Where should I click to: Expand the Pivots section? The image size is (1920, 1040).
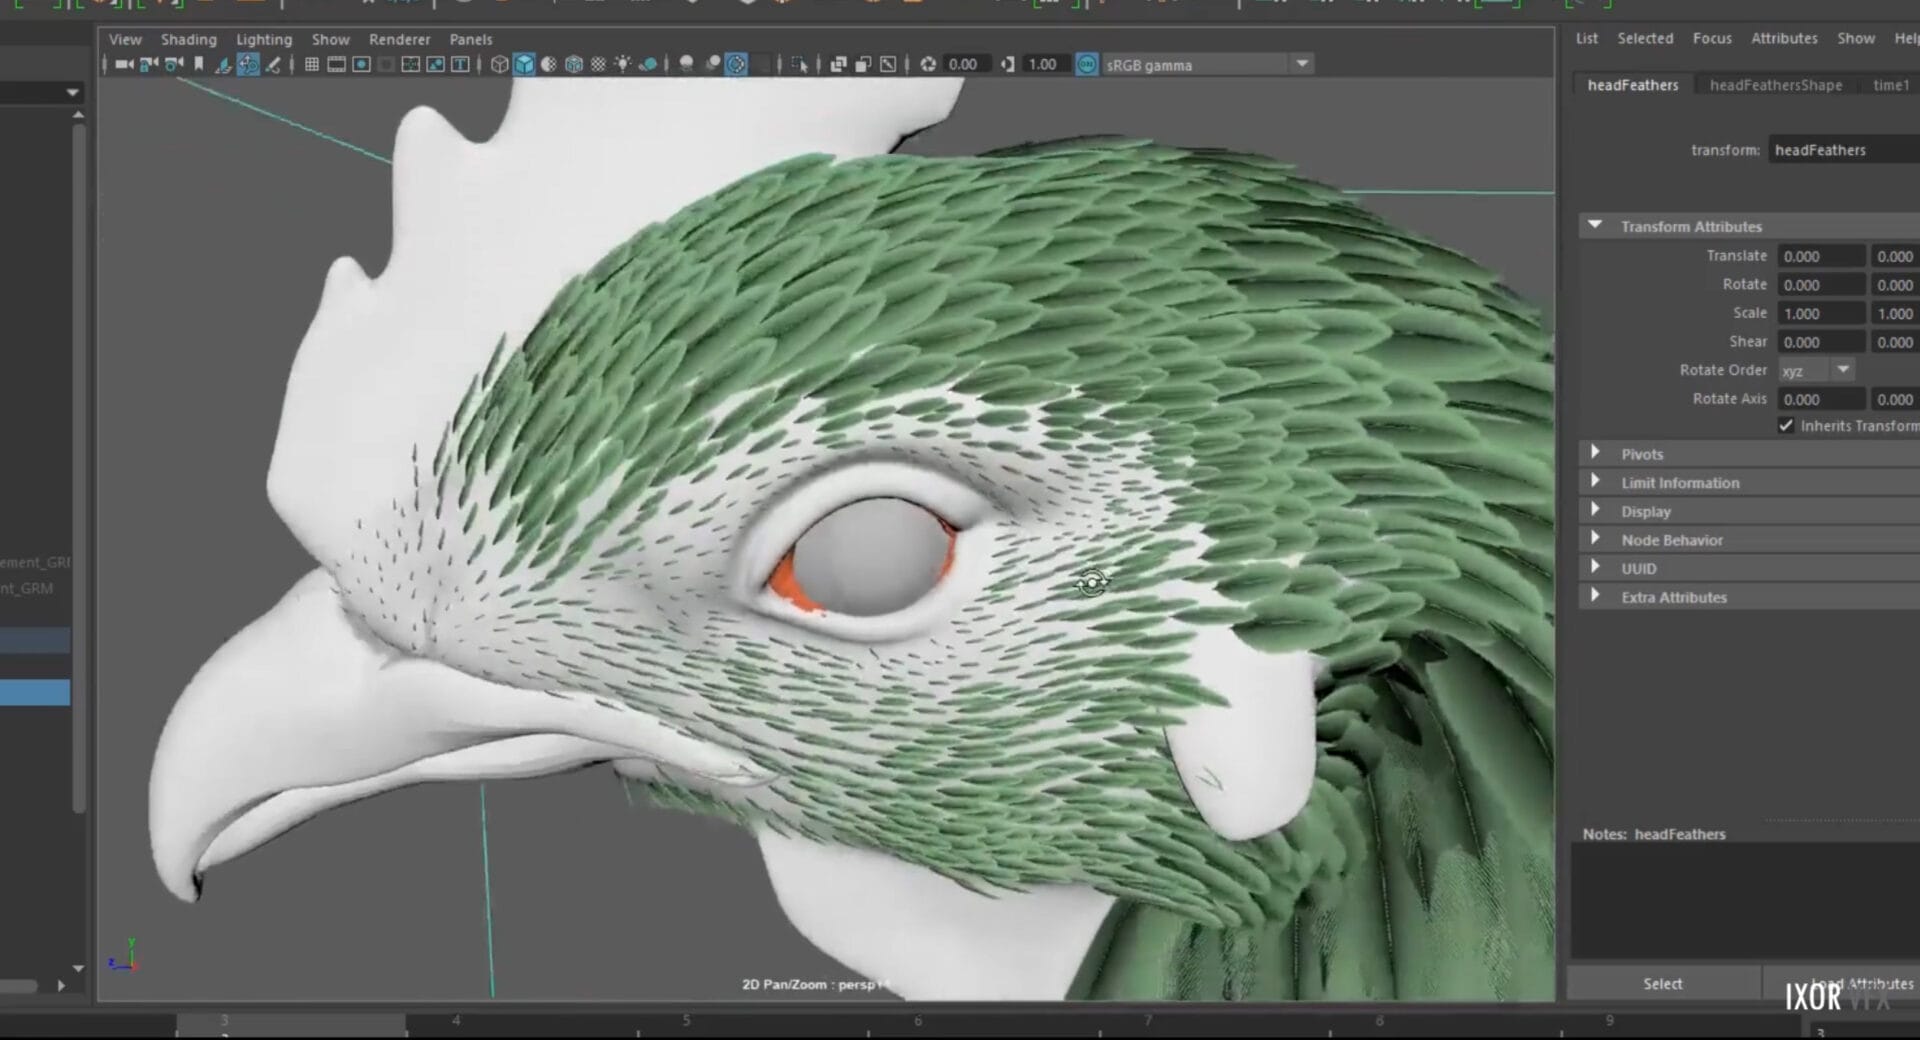point(1595,453)
